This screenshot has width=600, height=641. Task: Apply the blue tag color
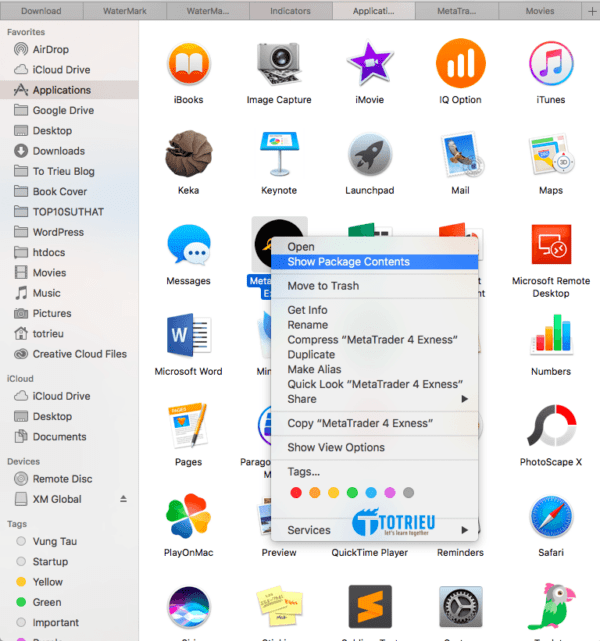(x=371, y=493)
